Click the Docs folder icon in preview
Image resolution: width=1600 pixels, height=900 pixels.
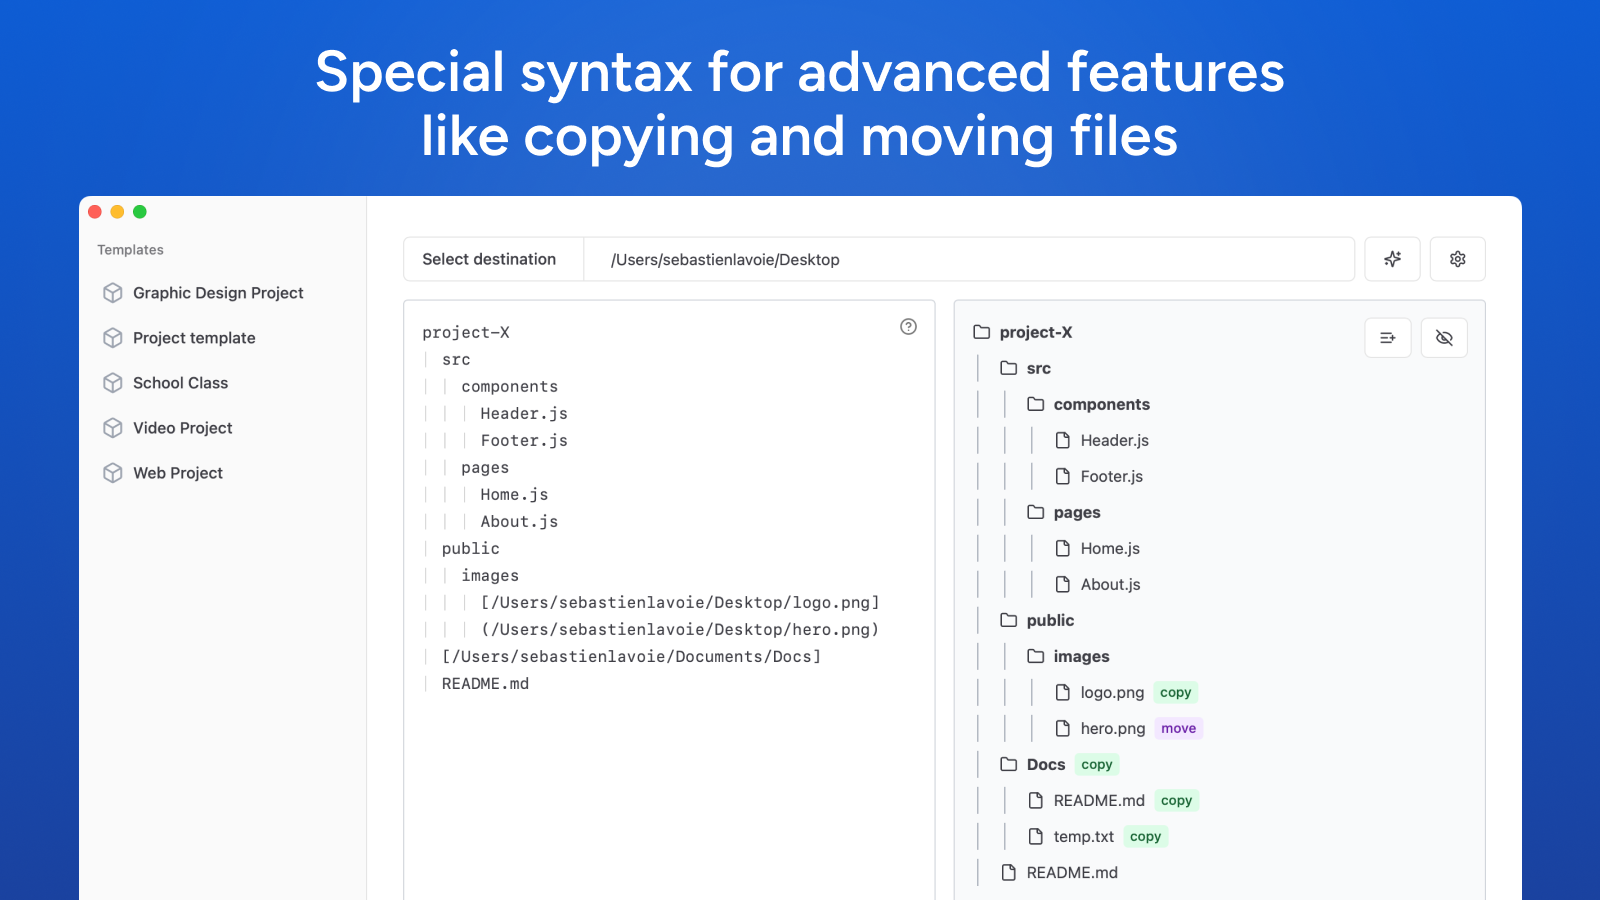coord(1009,764)
